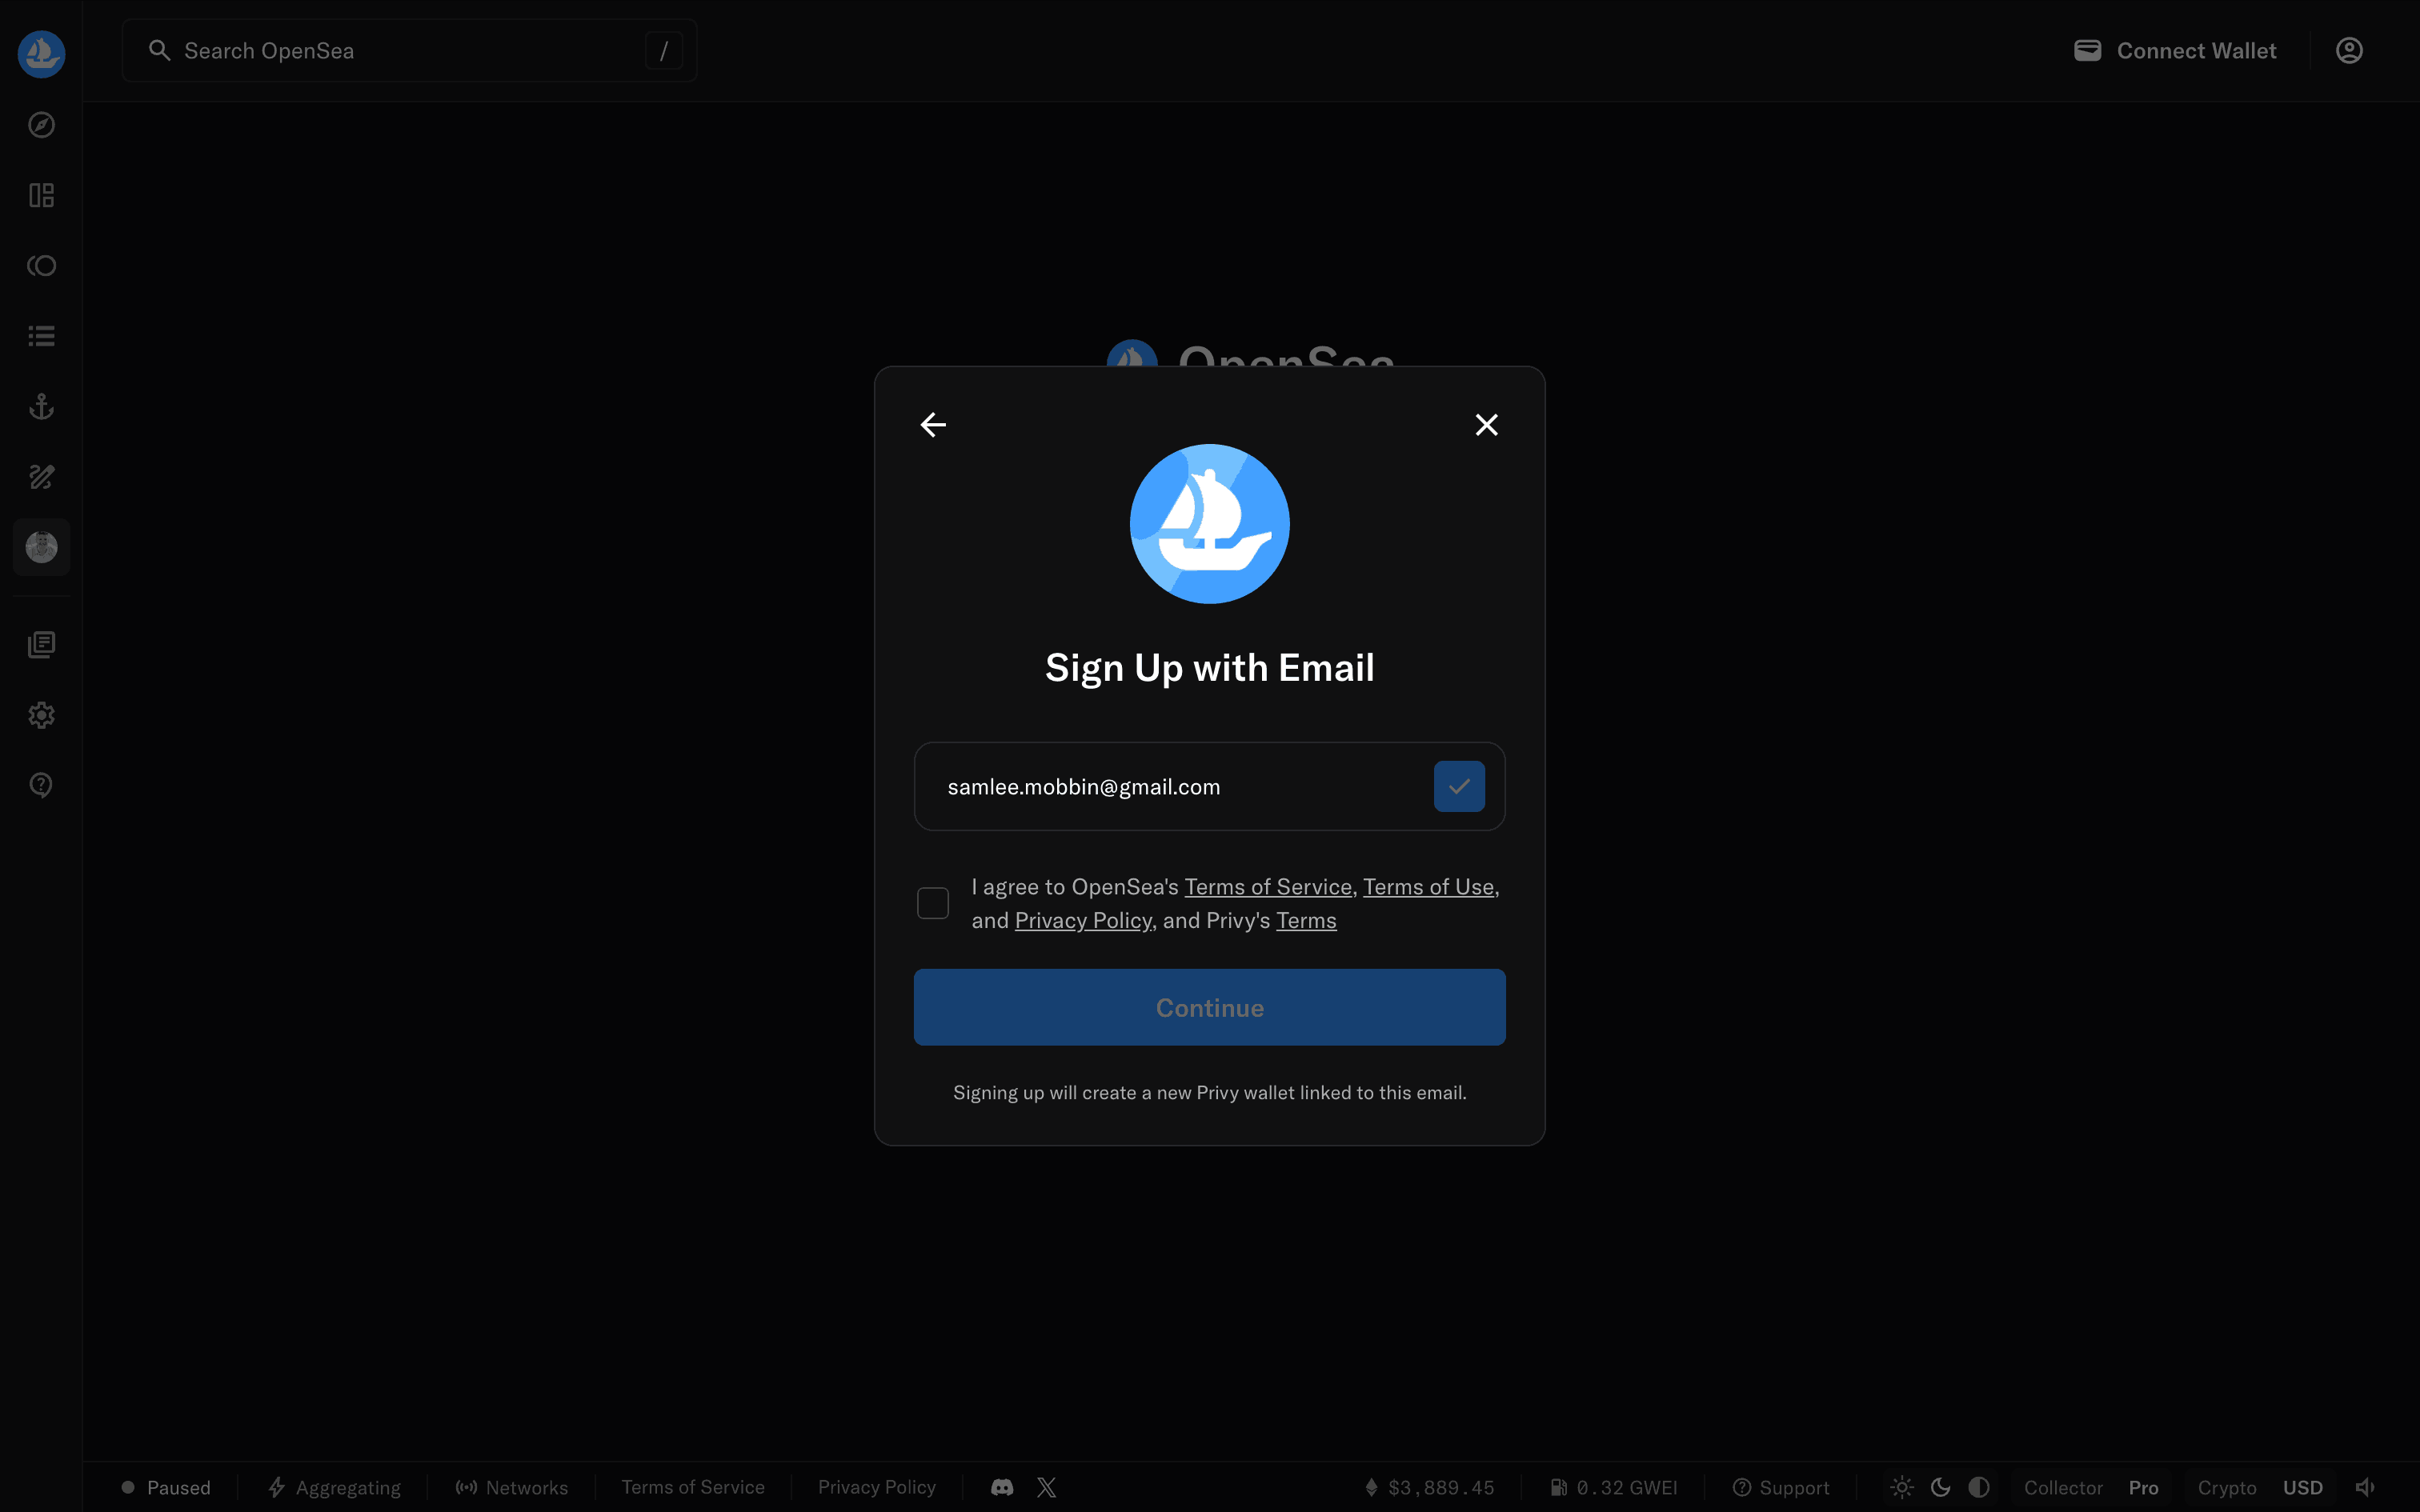The height and width of the screenshot is (1512, 2420).
Task: Open the settings gear in sidebar
Action: click(x=41, y=715)
